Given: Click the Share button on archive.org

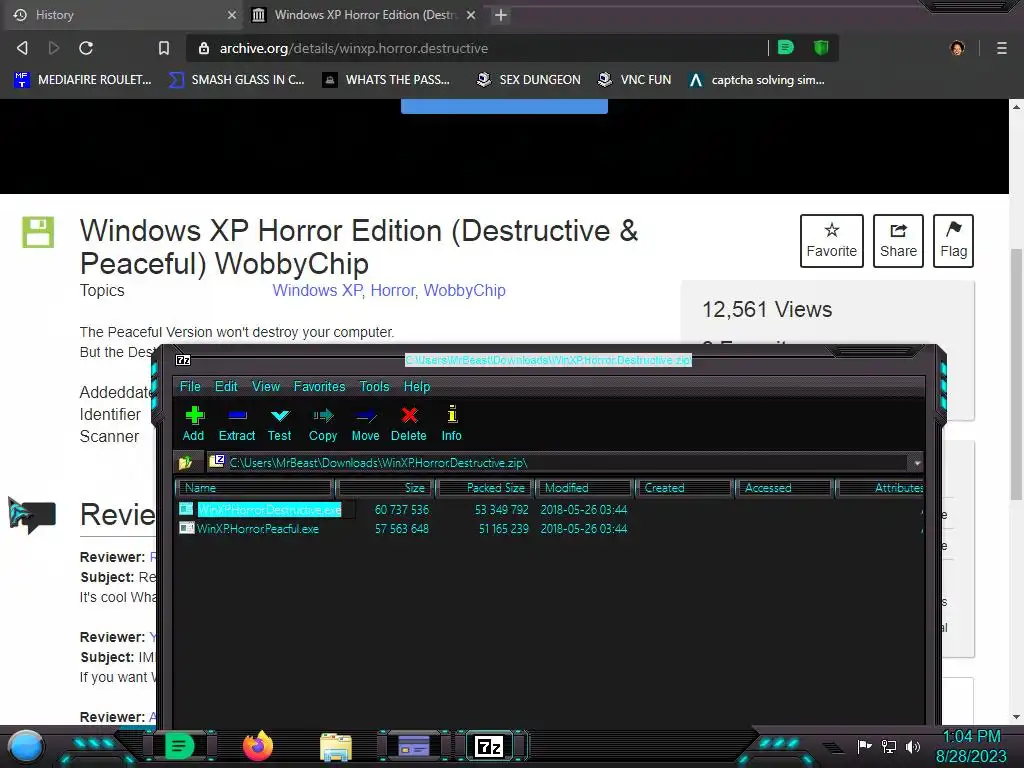Looking at the screenshot, I should (898, 241).
